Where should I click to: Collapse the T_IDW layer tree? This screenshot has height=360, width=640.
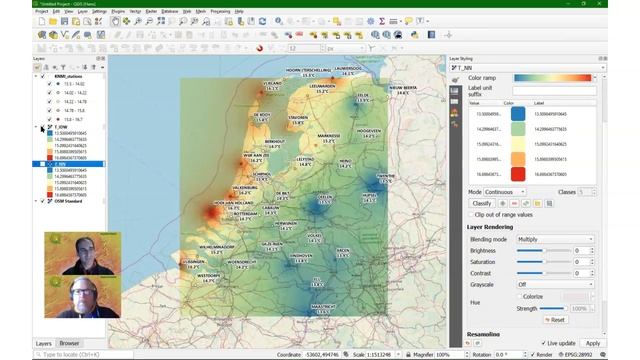coord(36,127)
